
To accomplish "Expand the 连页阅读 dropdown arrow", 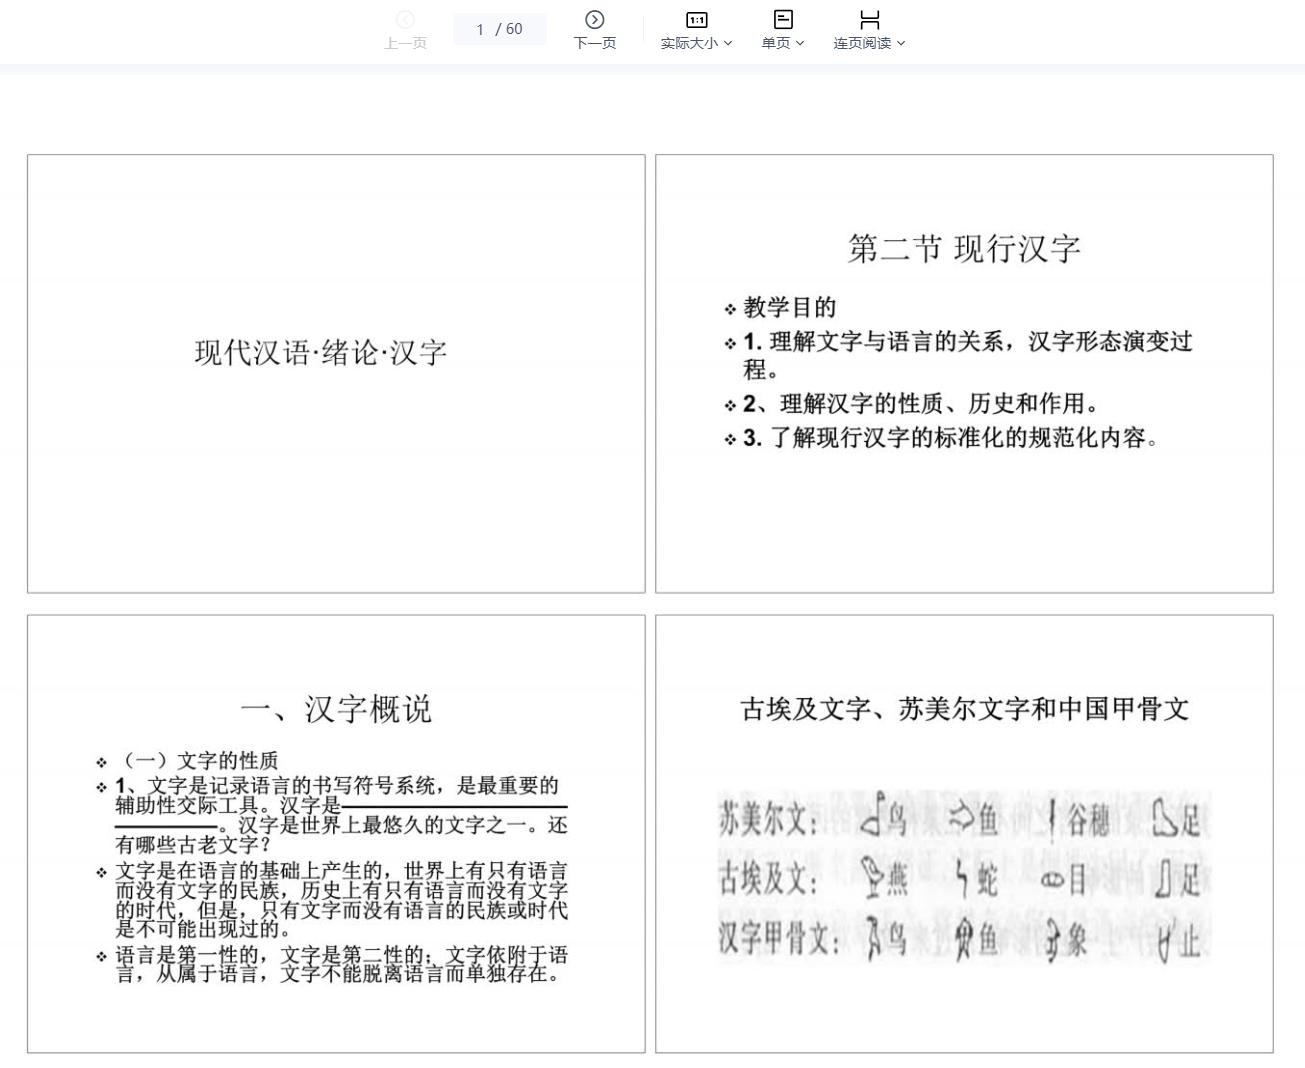I will click(x=901, y=43).
